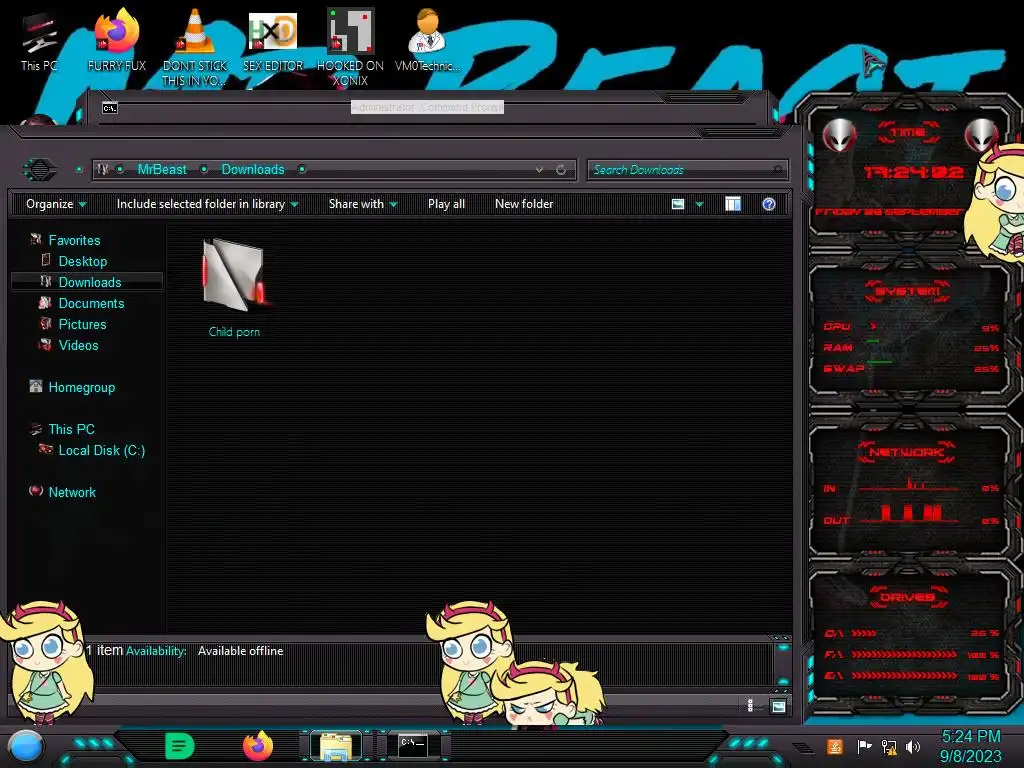This screenshot has width=1024, height=768.
Task: Open the VLC cone desktop shortcut
Action: click(x=195, y=47)
